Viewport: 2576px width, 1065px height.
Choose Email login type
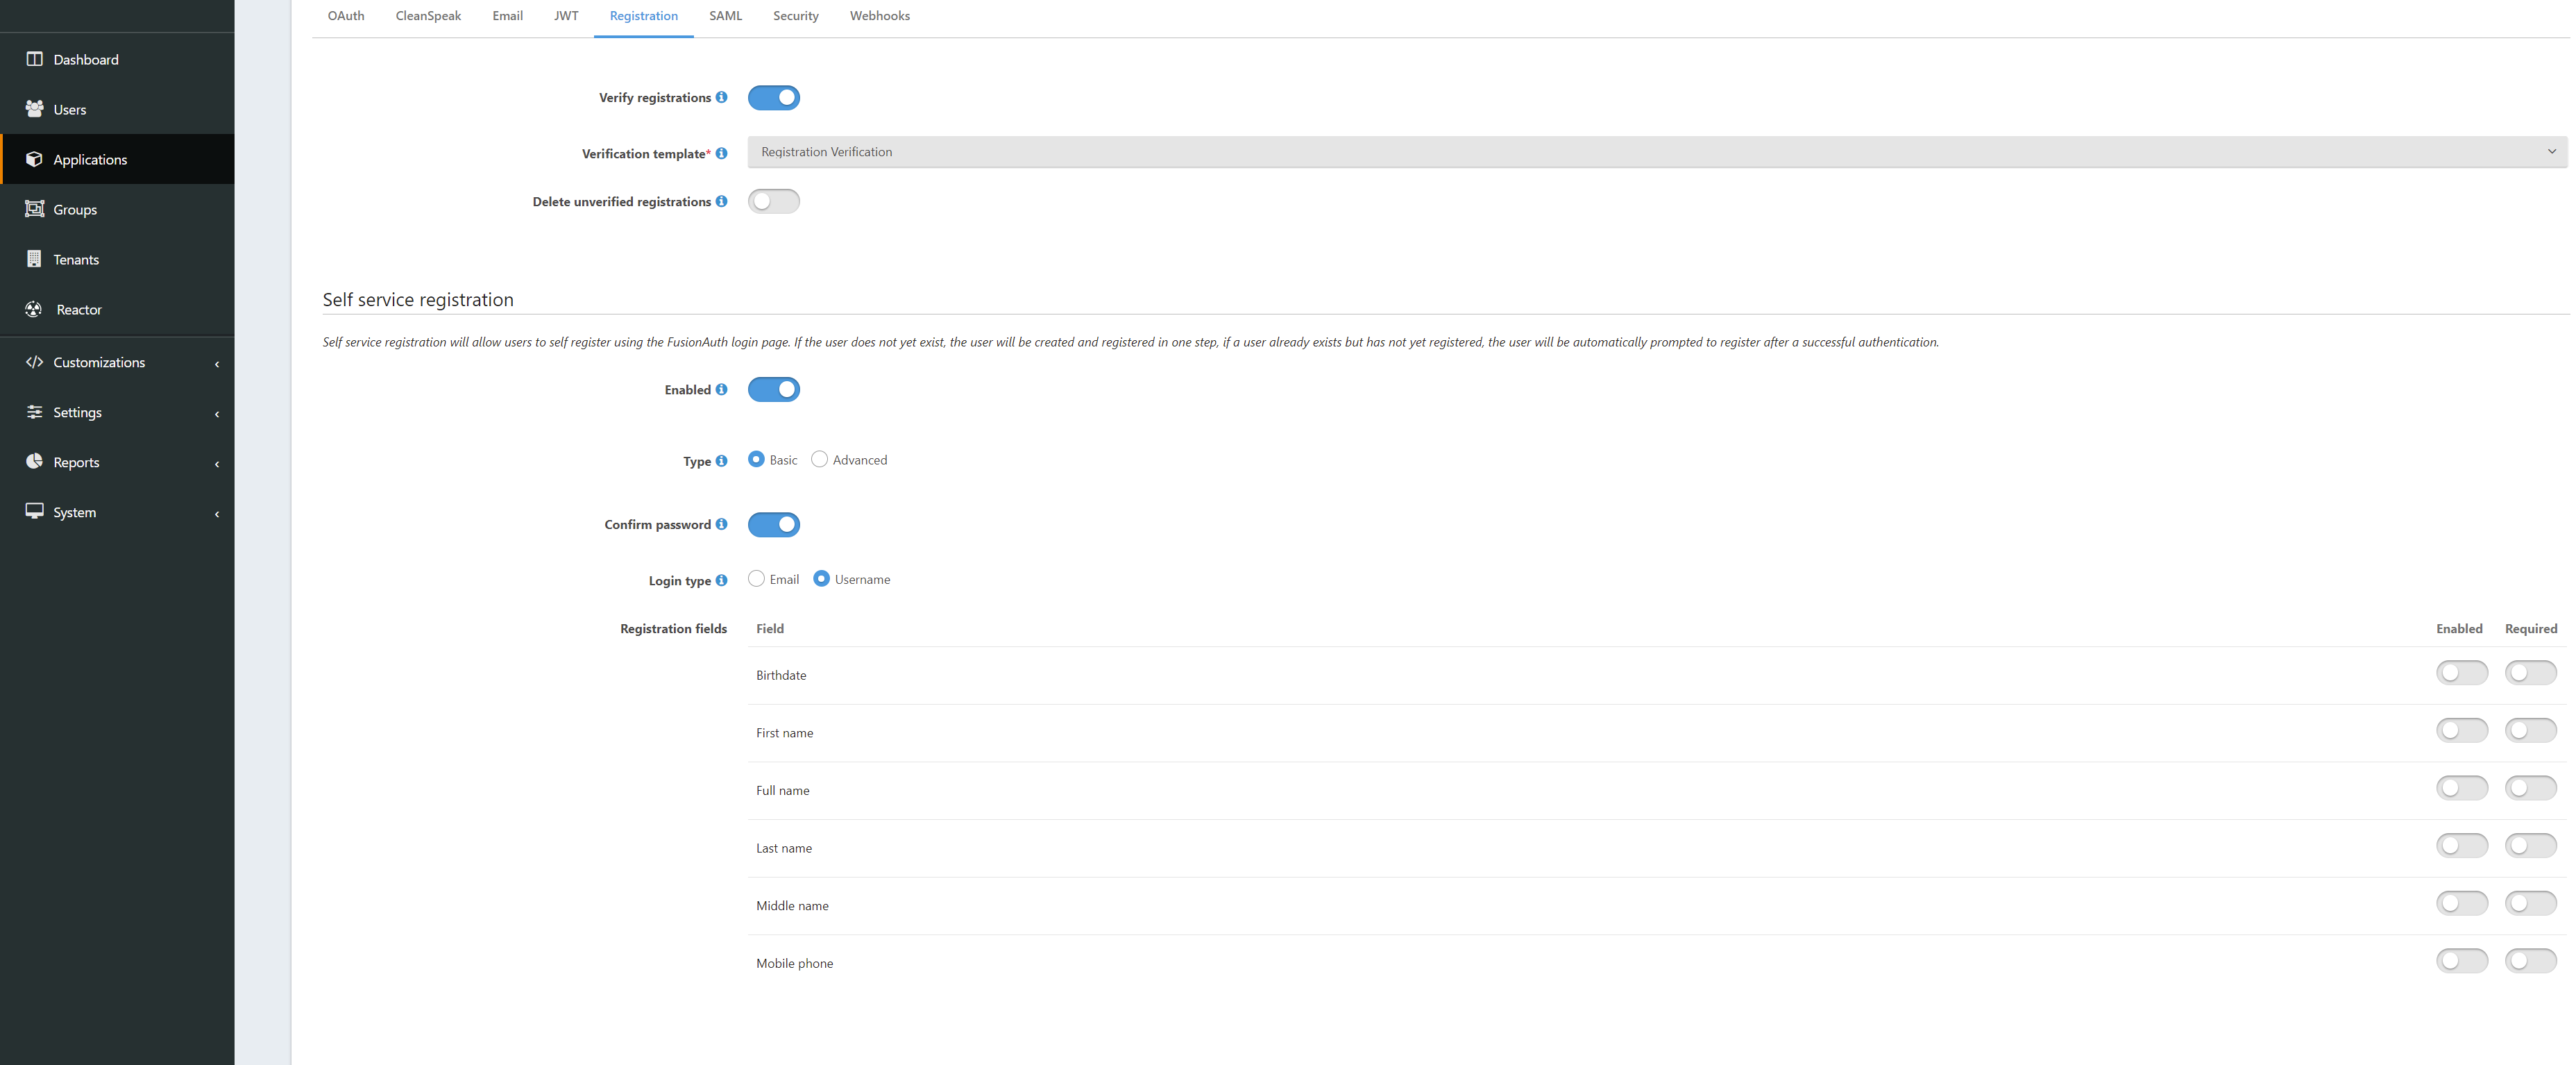(756, 578)
